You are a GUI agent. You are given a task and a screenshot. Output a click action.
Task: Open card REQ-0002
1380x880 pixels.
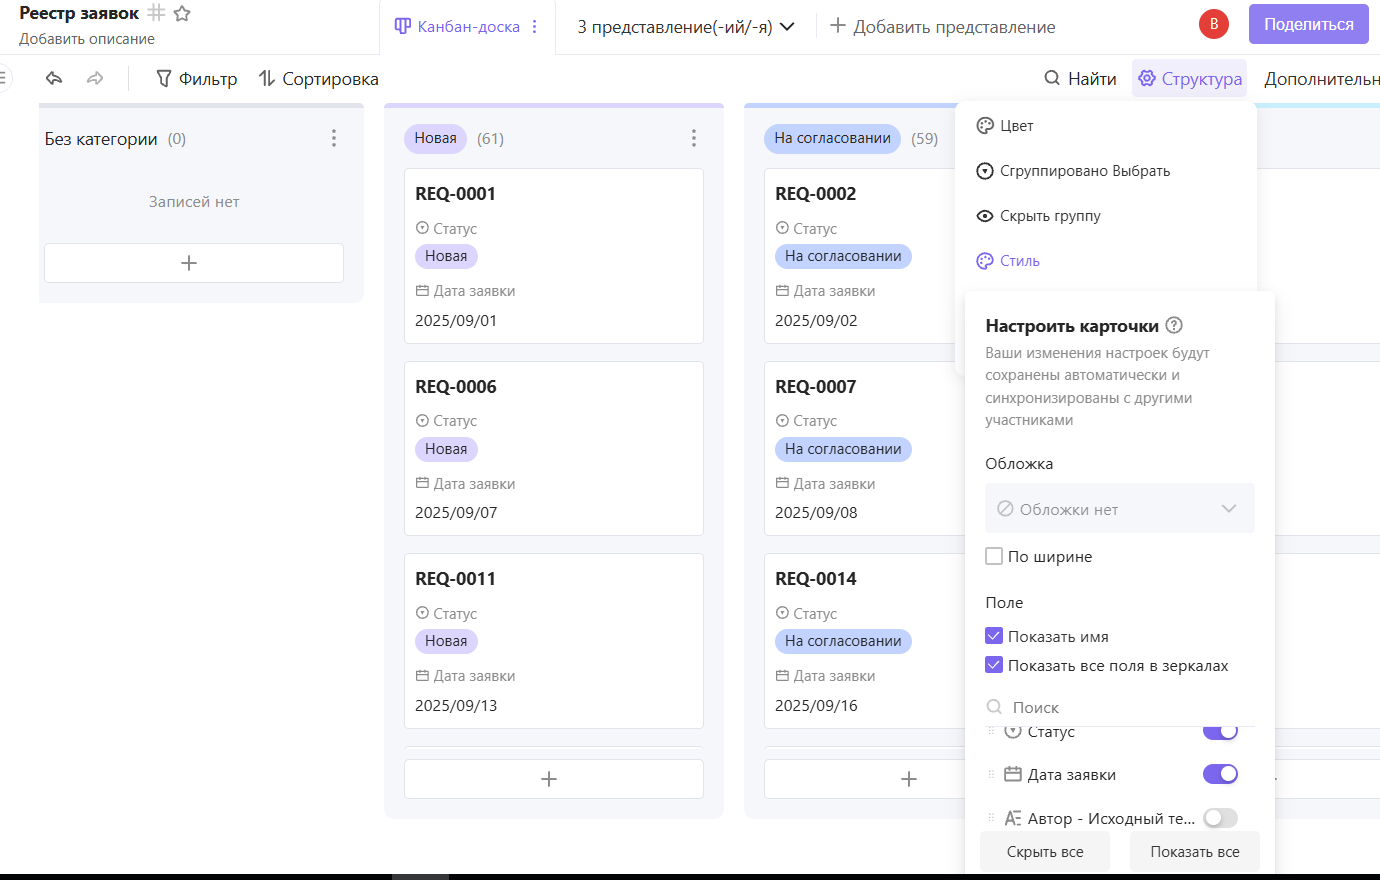tap(860, 256)
